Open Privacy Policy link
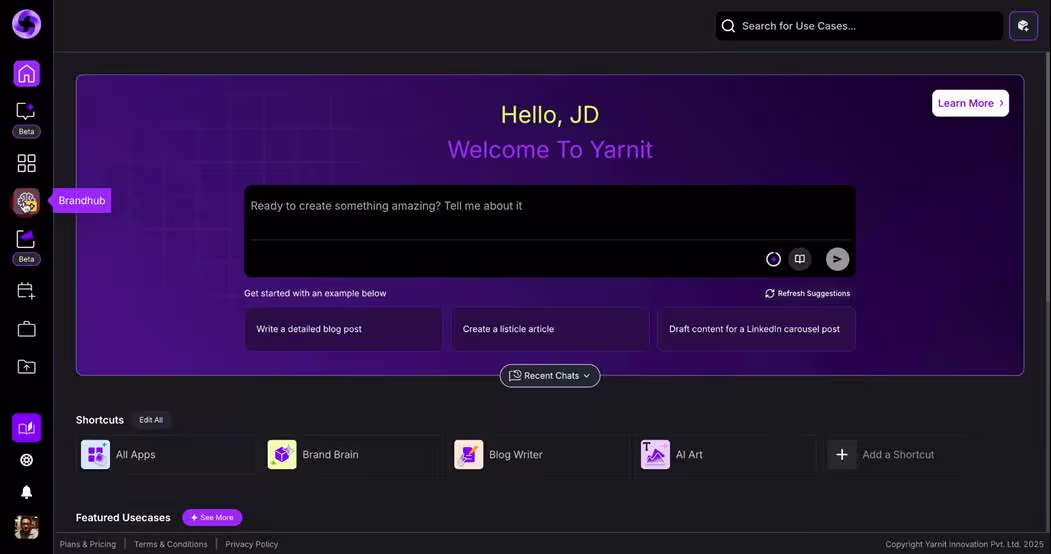The image size is (1051, 554). (x=251, y=545)
